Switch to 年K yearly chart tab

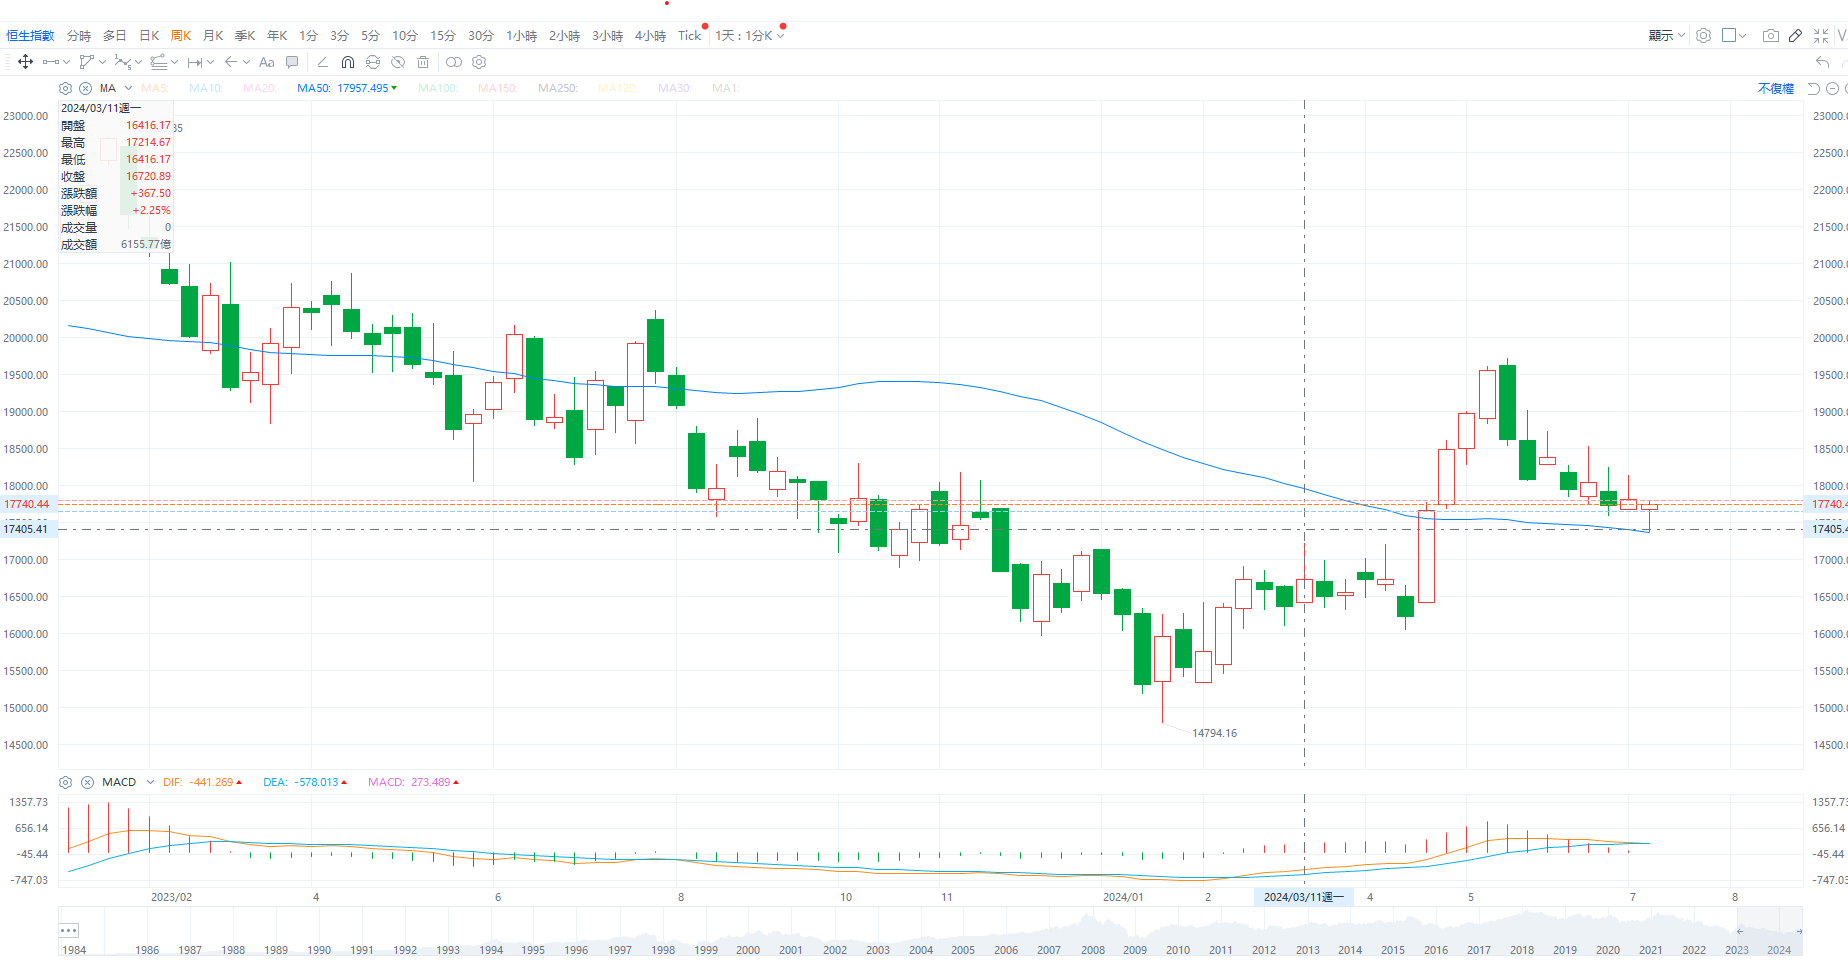tap(277, 35)
